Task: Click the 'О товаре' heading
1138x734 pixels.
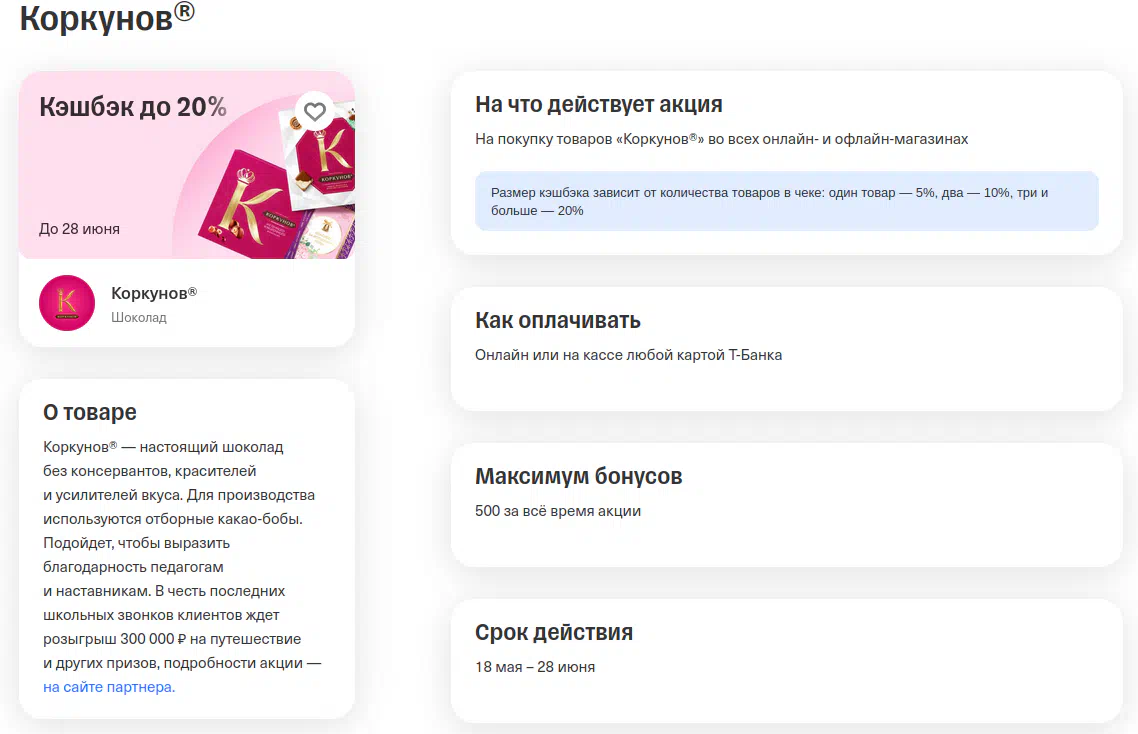Action: (90, 412)
